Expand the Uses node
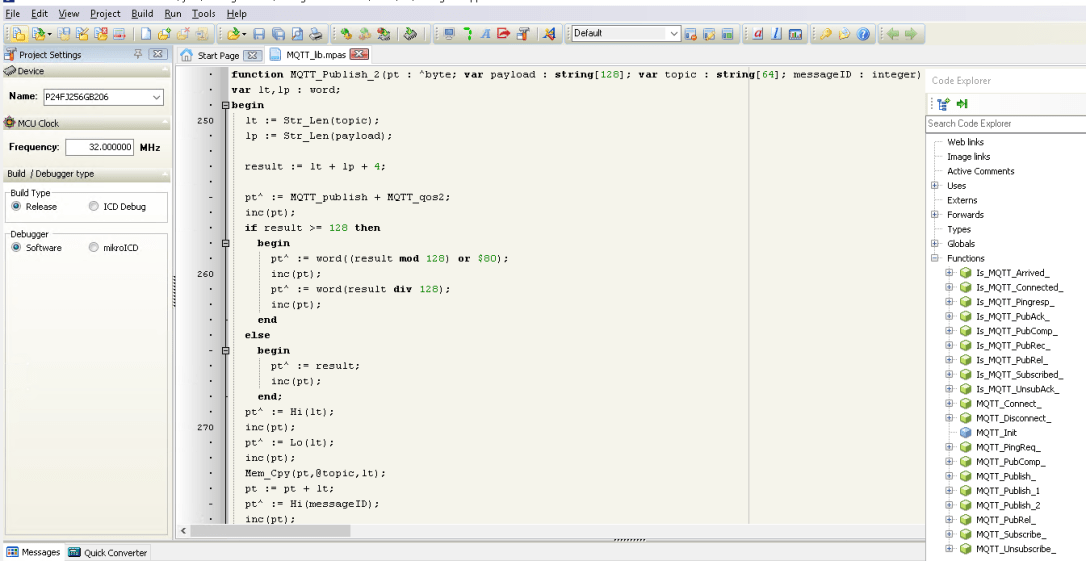 pos(935,186)
